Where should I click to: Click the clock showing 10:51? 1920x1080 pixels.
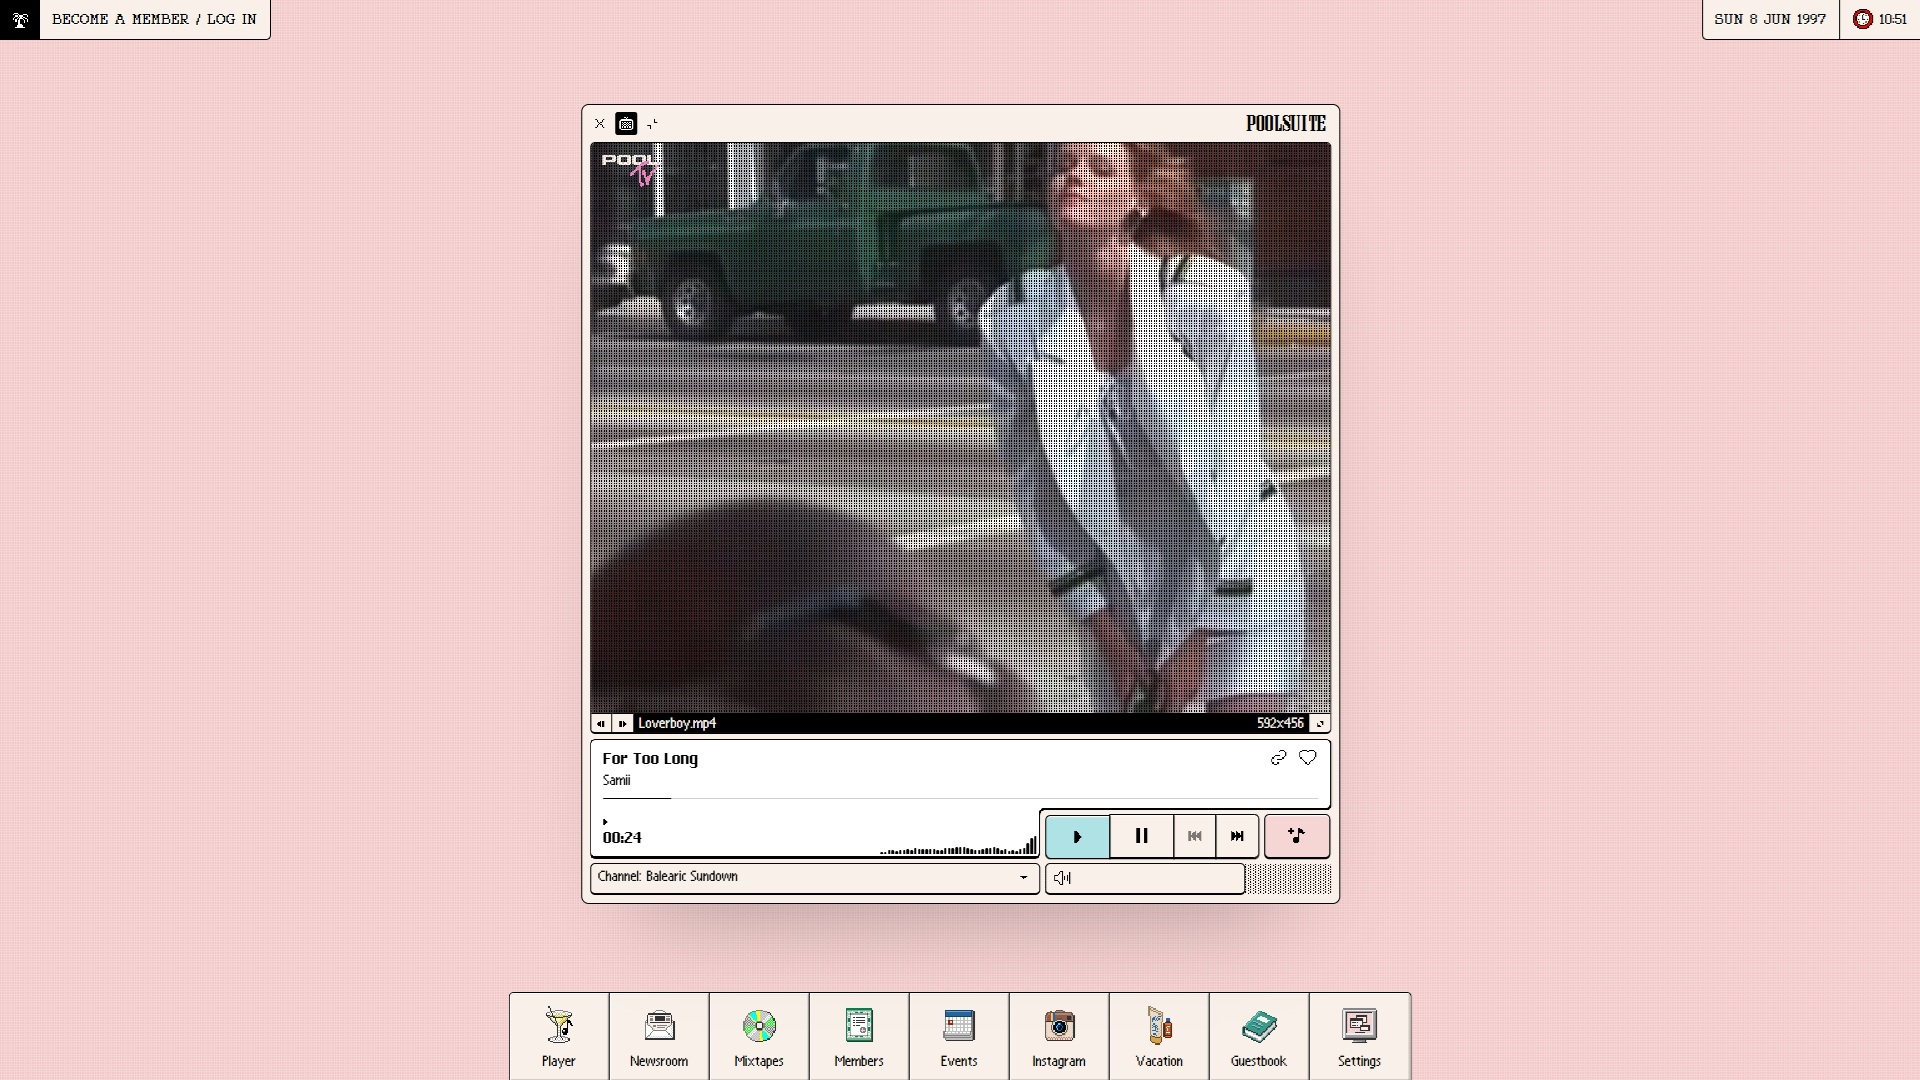click(1880, 19)
